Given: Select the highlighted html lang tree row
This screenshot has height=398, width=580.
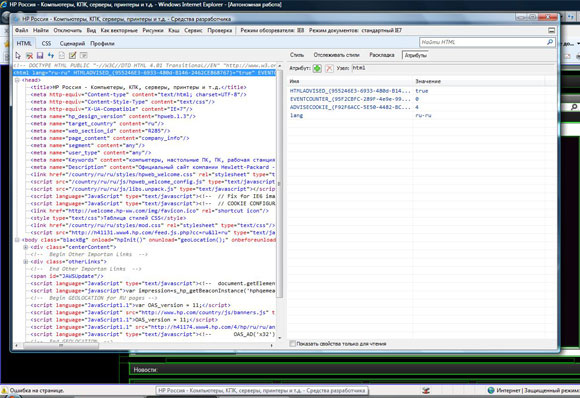Looking at the screenshot, I should [145, 73].
